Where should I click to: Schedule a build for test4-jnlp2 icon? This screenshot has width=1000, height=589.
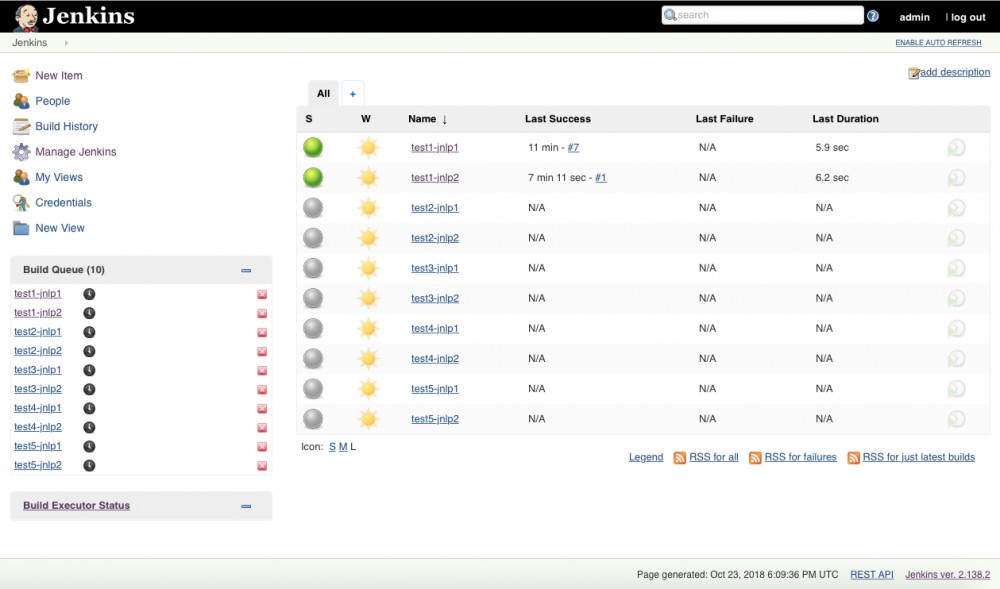click(x=956, y=359)
